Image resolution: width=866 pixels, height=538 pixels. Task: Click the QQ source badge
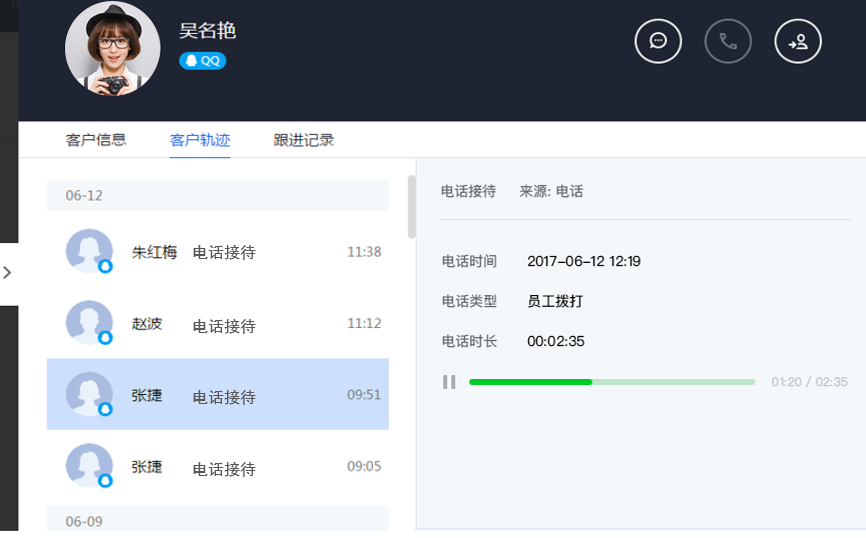(203, 61)
